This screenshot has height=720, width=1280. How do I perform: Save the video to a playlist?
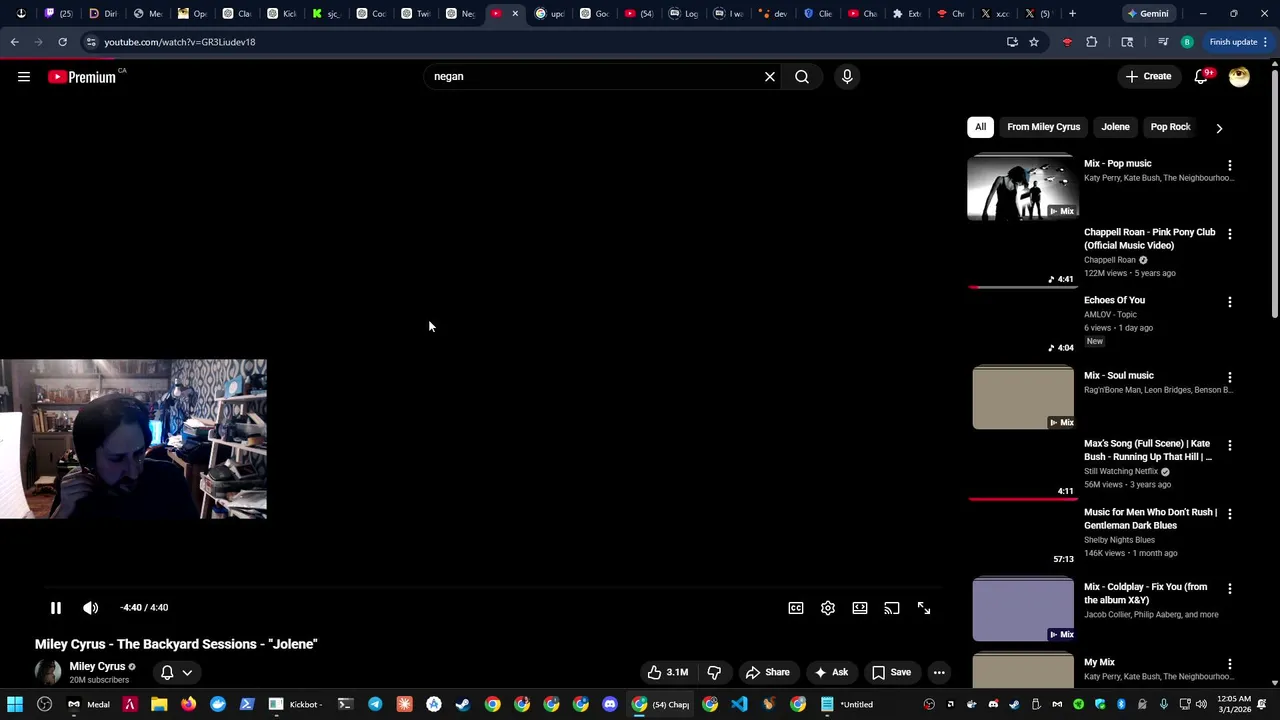tap(891, 673)
